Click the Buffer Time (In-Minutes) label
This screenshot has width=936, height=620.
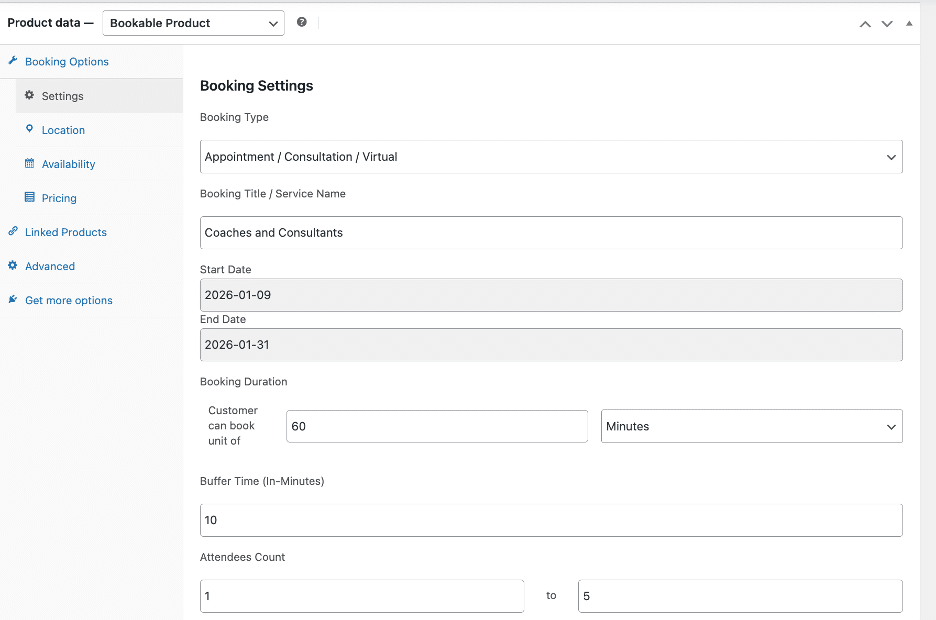(x=262, y=481)
